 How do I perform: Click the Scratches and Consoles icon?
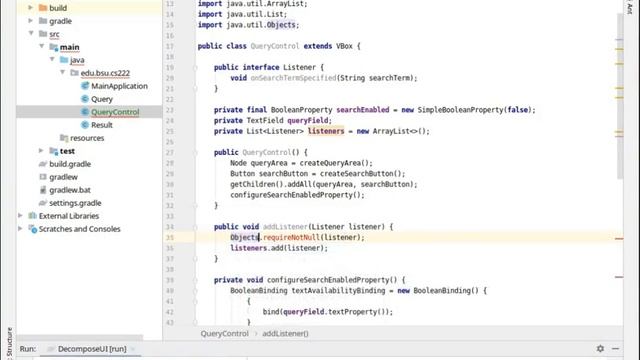[33, 229]
